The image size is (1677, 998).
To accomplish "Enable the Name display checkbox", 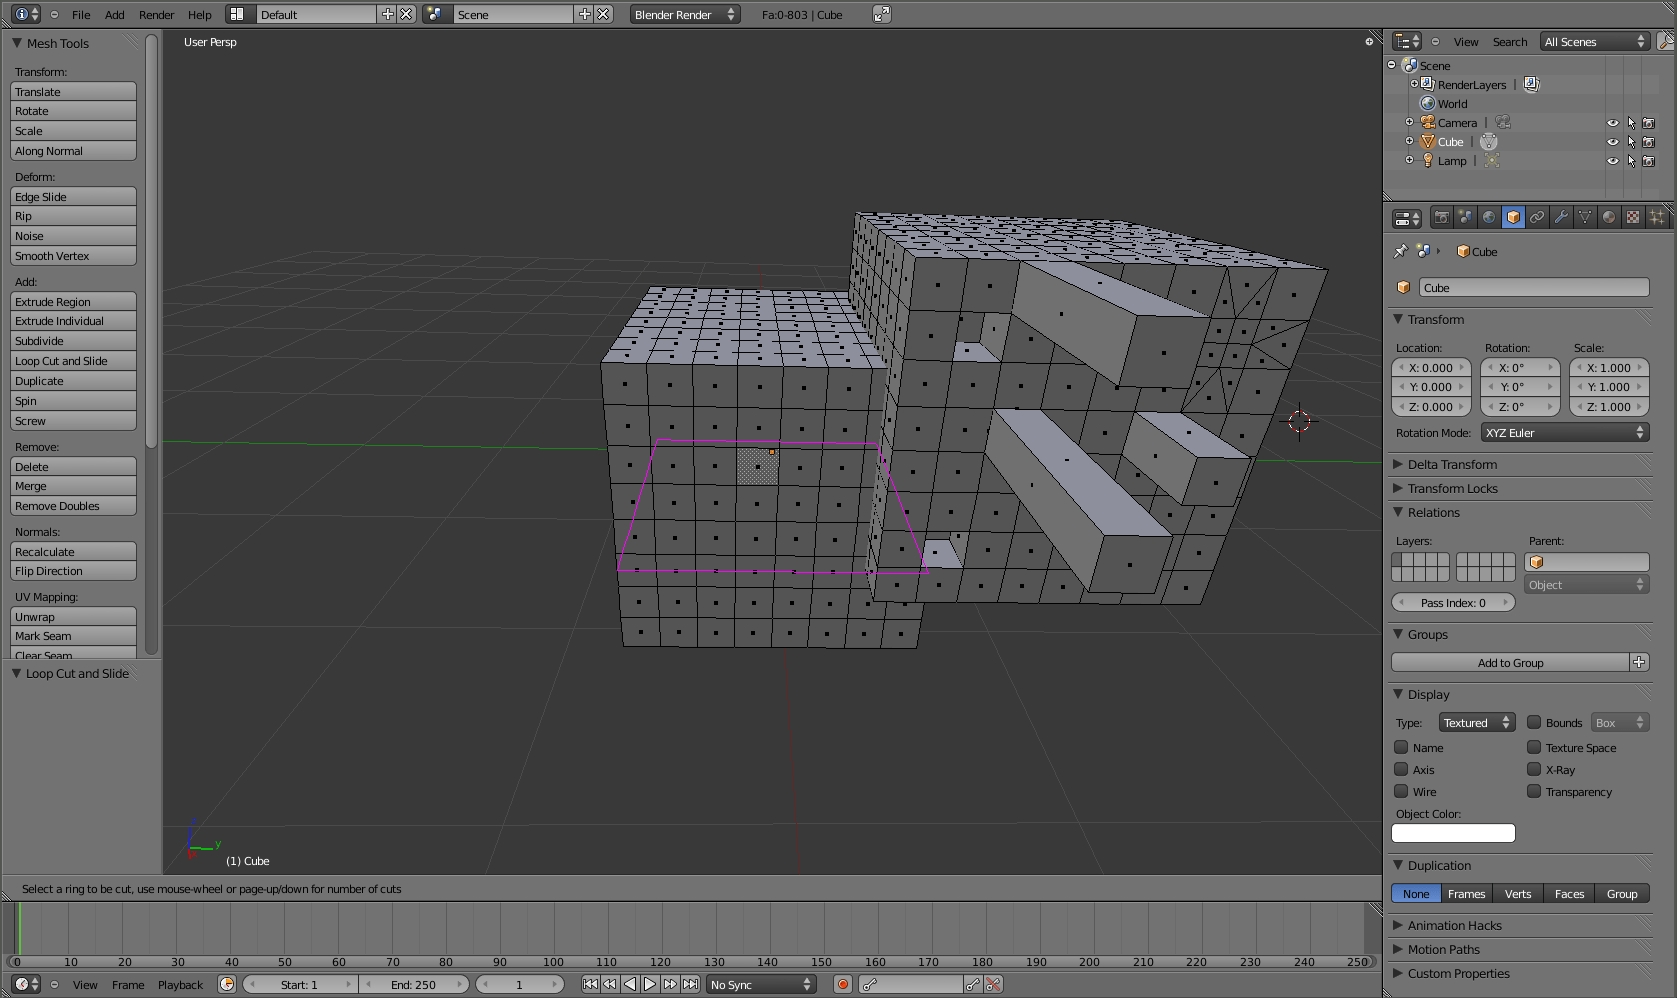I will [1401, 747].
